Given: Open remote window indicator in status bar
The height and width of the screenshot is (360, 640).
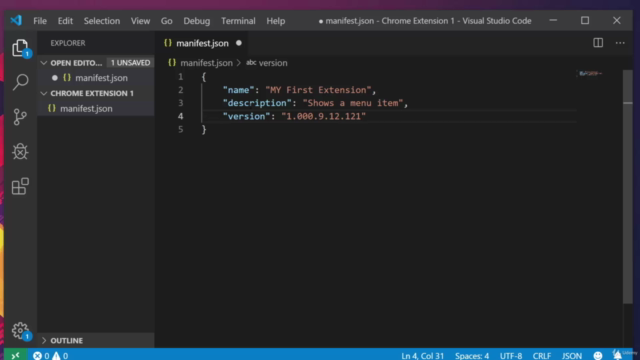Looking at the screenshot, I should point(15,356).
